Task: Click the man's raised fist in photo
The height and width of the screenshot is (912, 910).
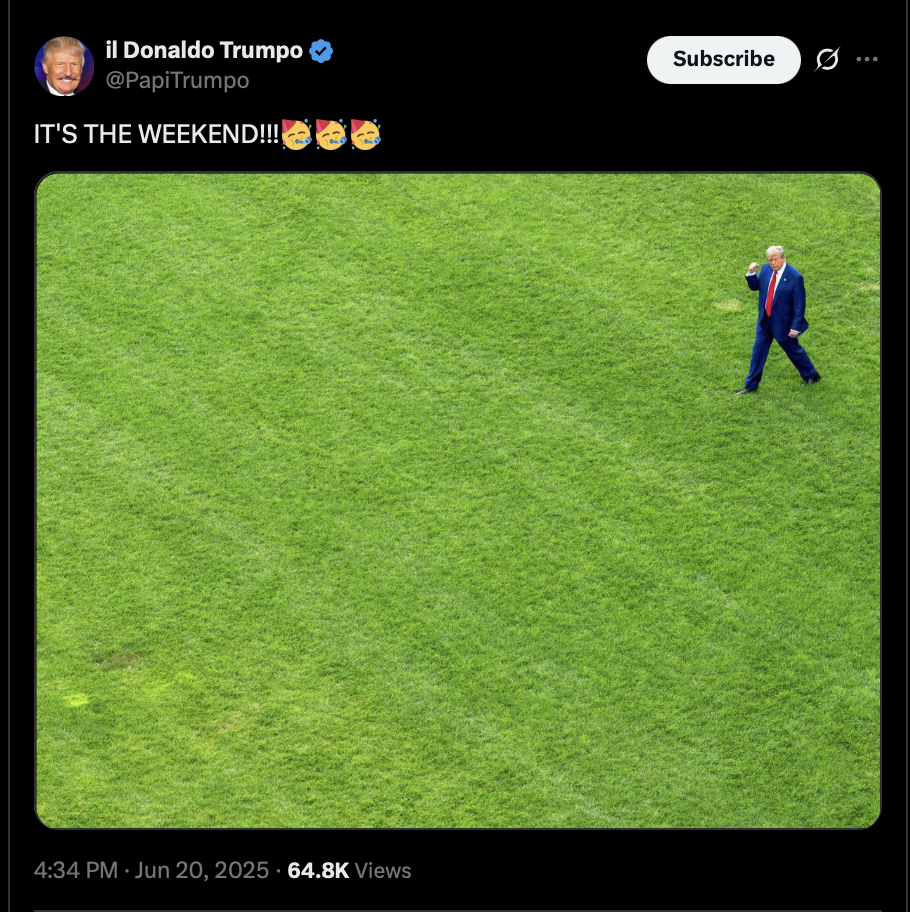Action: (x=753, y=268)
